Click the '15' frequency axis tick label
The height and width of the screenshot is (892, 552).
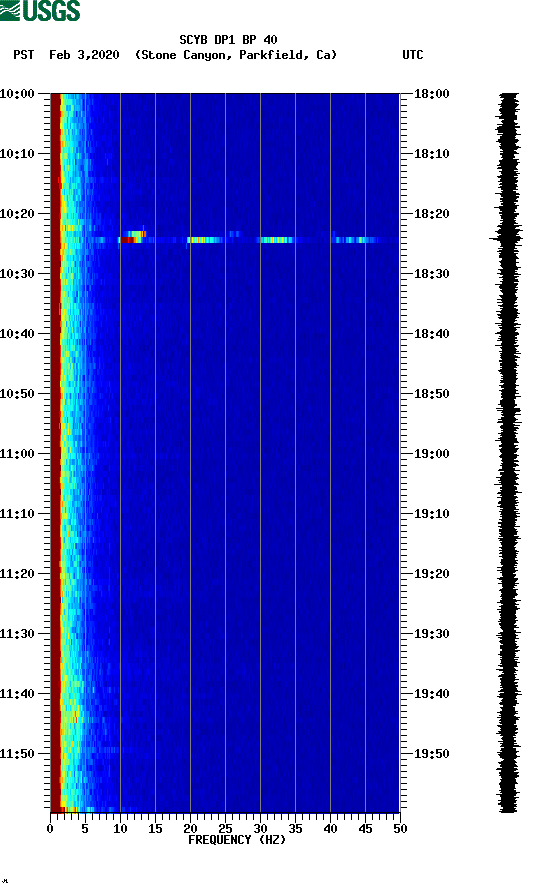(x=155, y=829)
